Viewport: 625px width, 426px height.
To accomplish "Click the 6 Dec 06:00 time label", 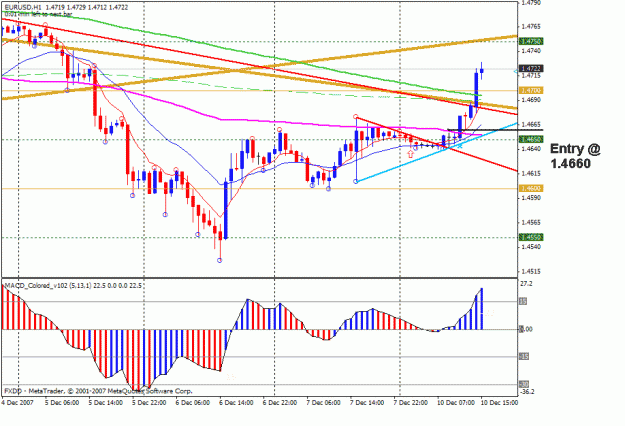I will pos(193,402).
